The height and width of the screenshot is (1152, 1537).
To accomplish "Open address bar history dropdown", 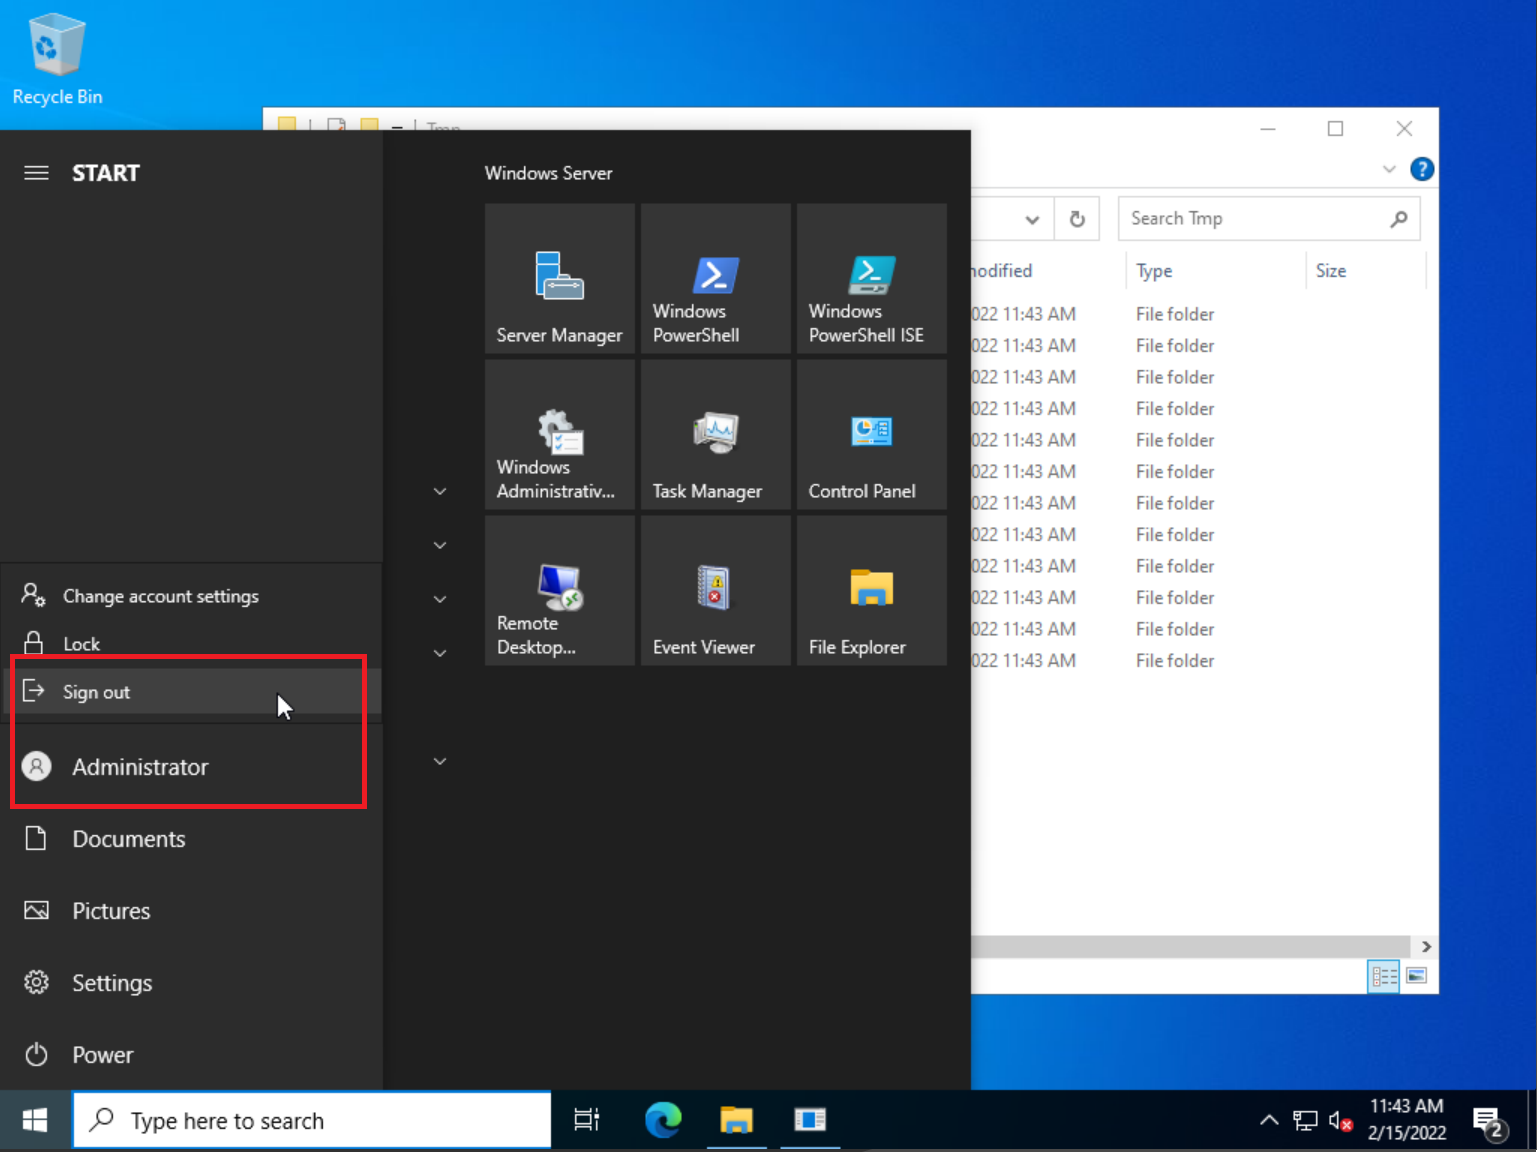I will (x=1033, y=219).
